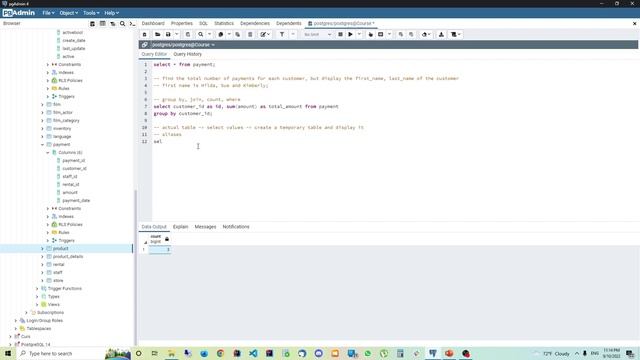Execute the query with the Play button
Screen dimensions: 640x360
(350, 35)
